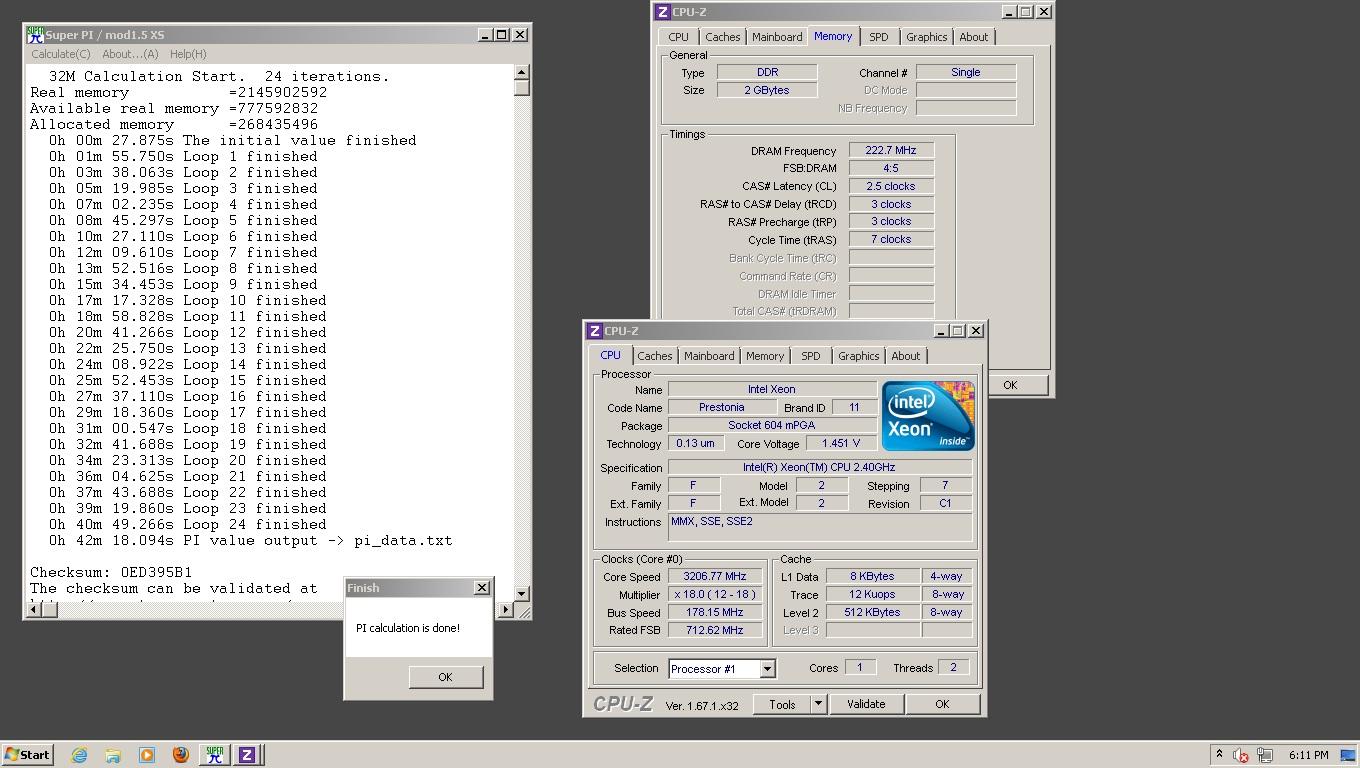1360x768 pixels.
Task: Open Windows Explorer folder icon in taskbar
Action: [x=113, y=755]
